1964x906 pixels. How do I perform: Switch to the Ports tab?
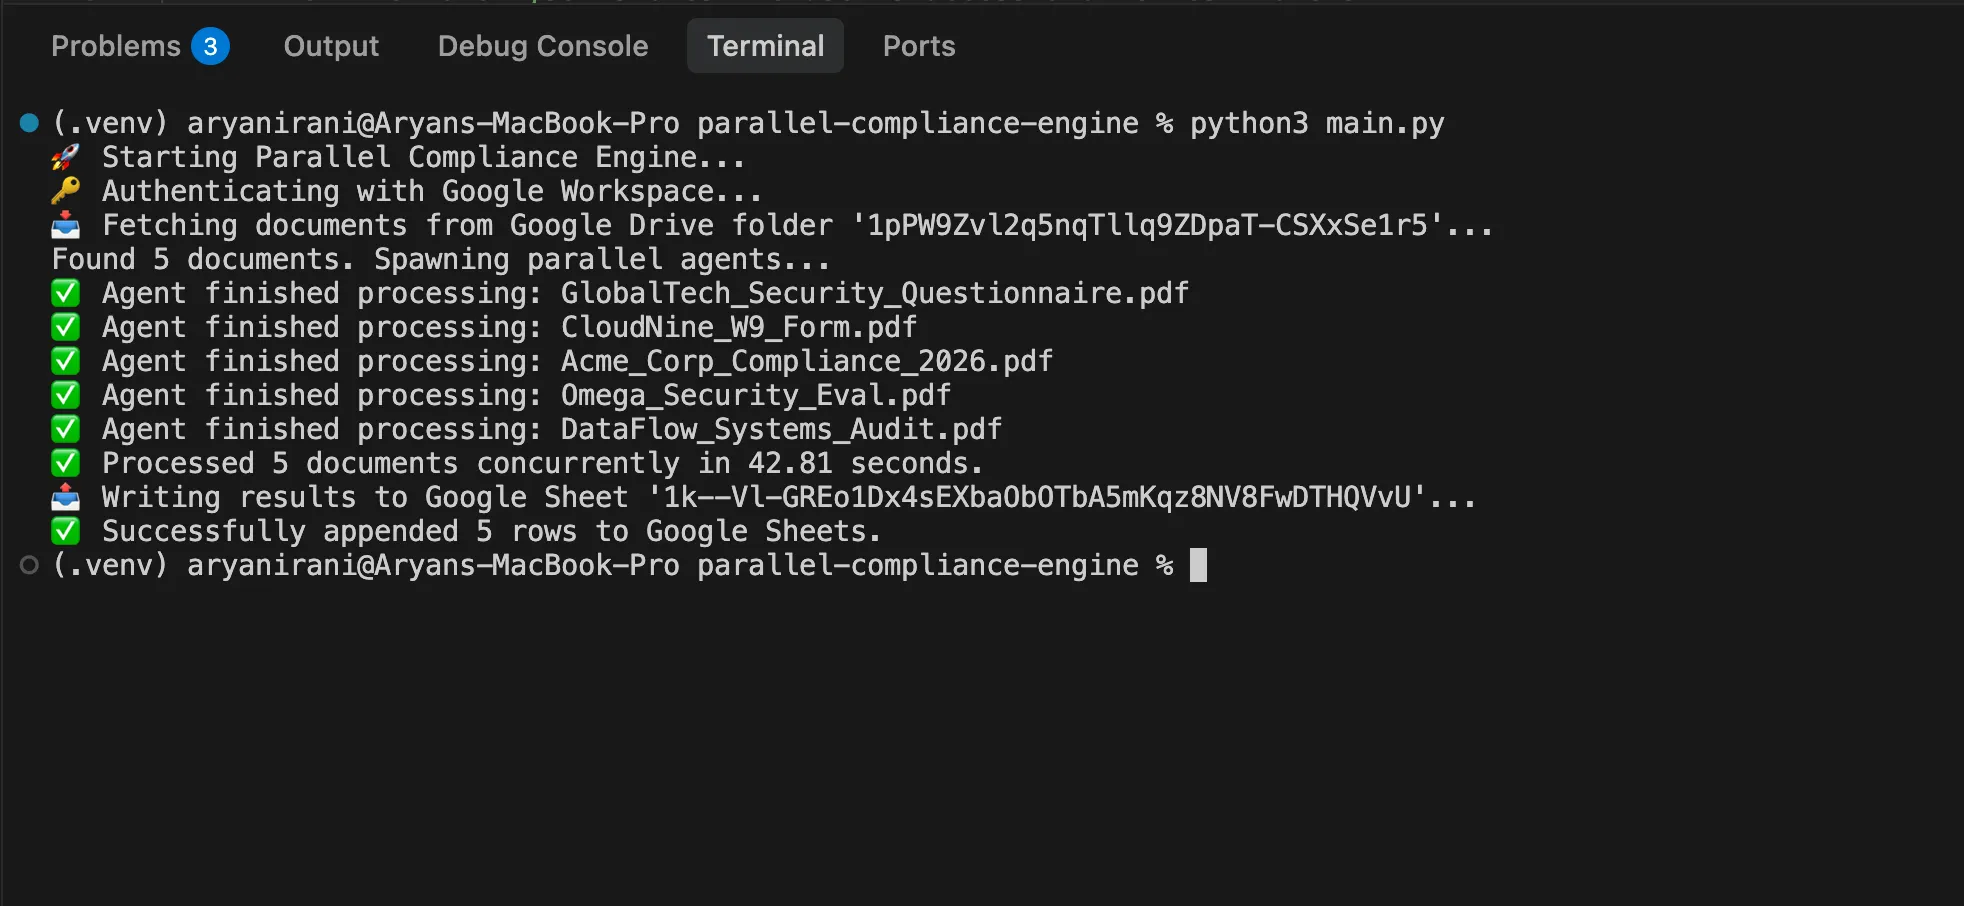[919, 46]
